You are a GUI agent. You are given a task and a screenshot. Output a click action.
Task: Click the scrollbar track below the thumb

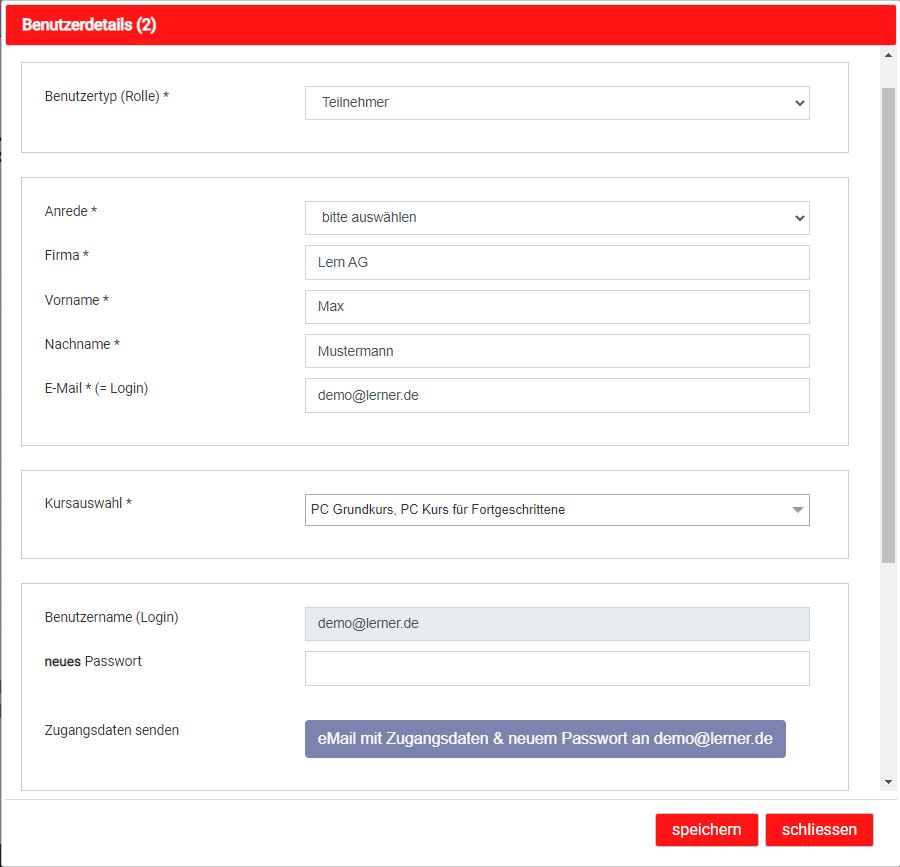click(x=888, y=668)
